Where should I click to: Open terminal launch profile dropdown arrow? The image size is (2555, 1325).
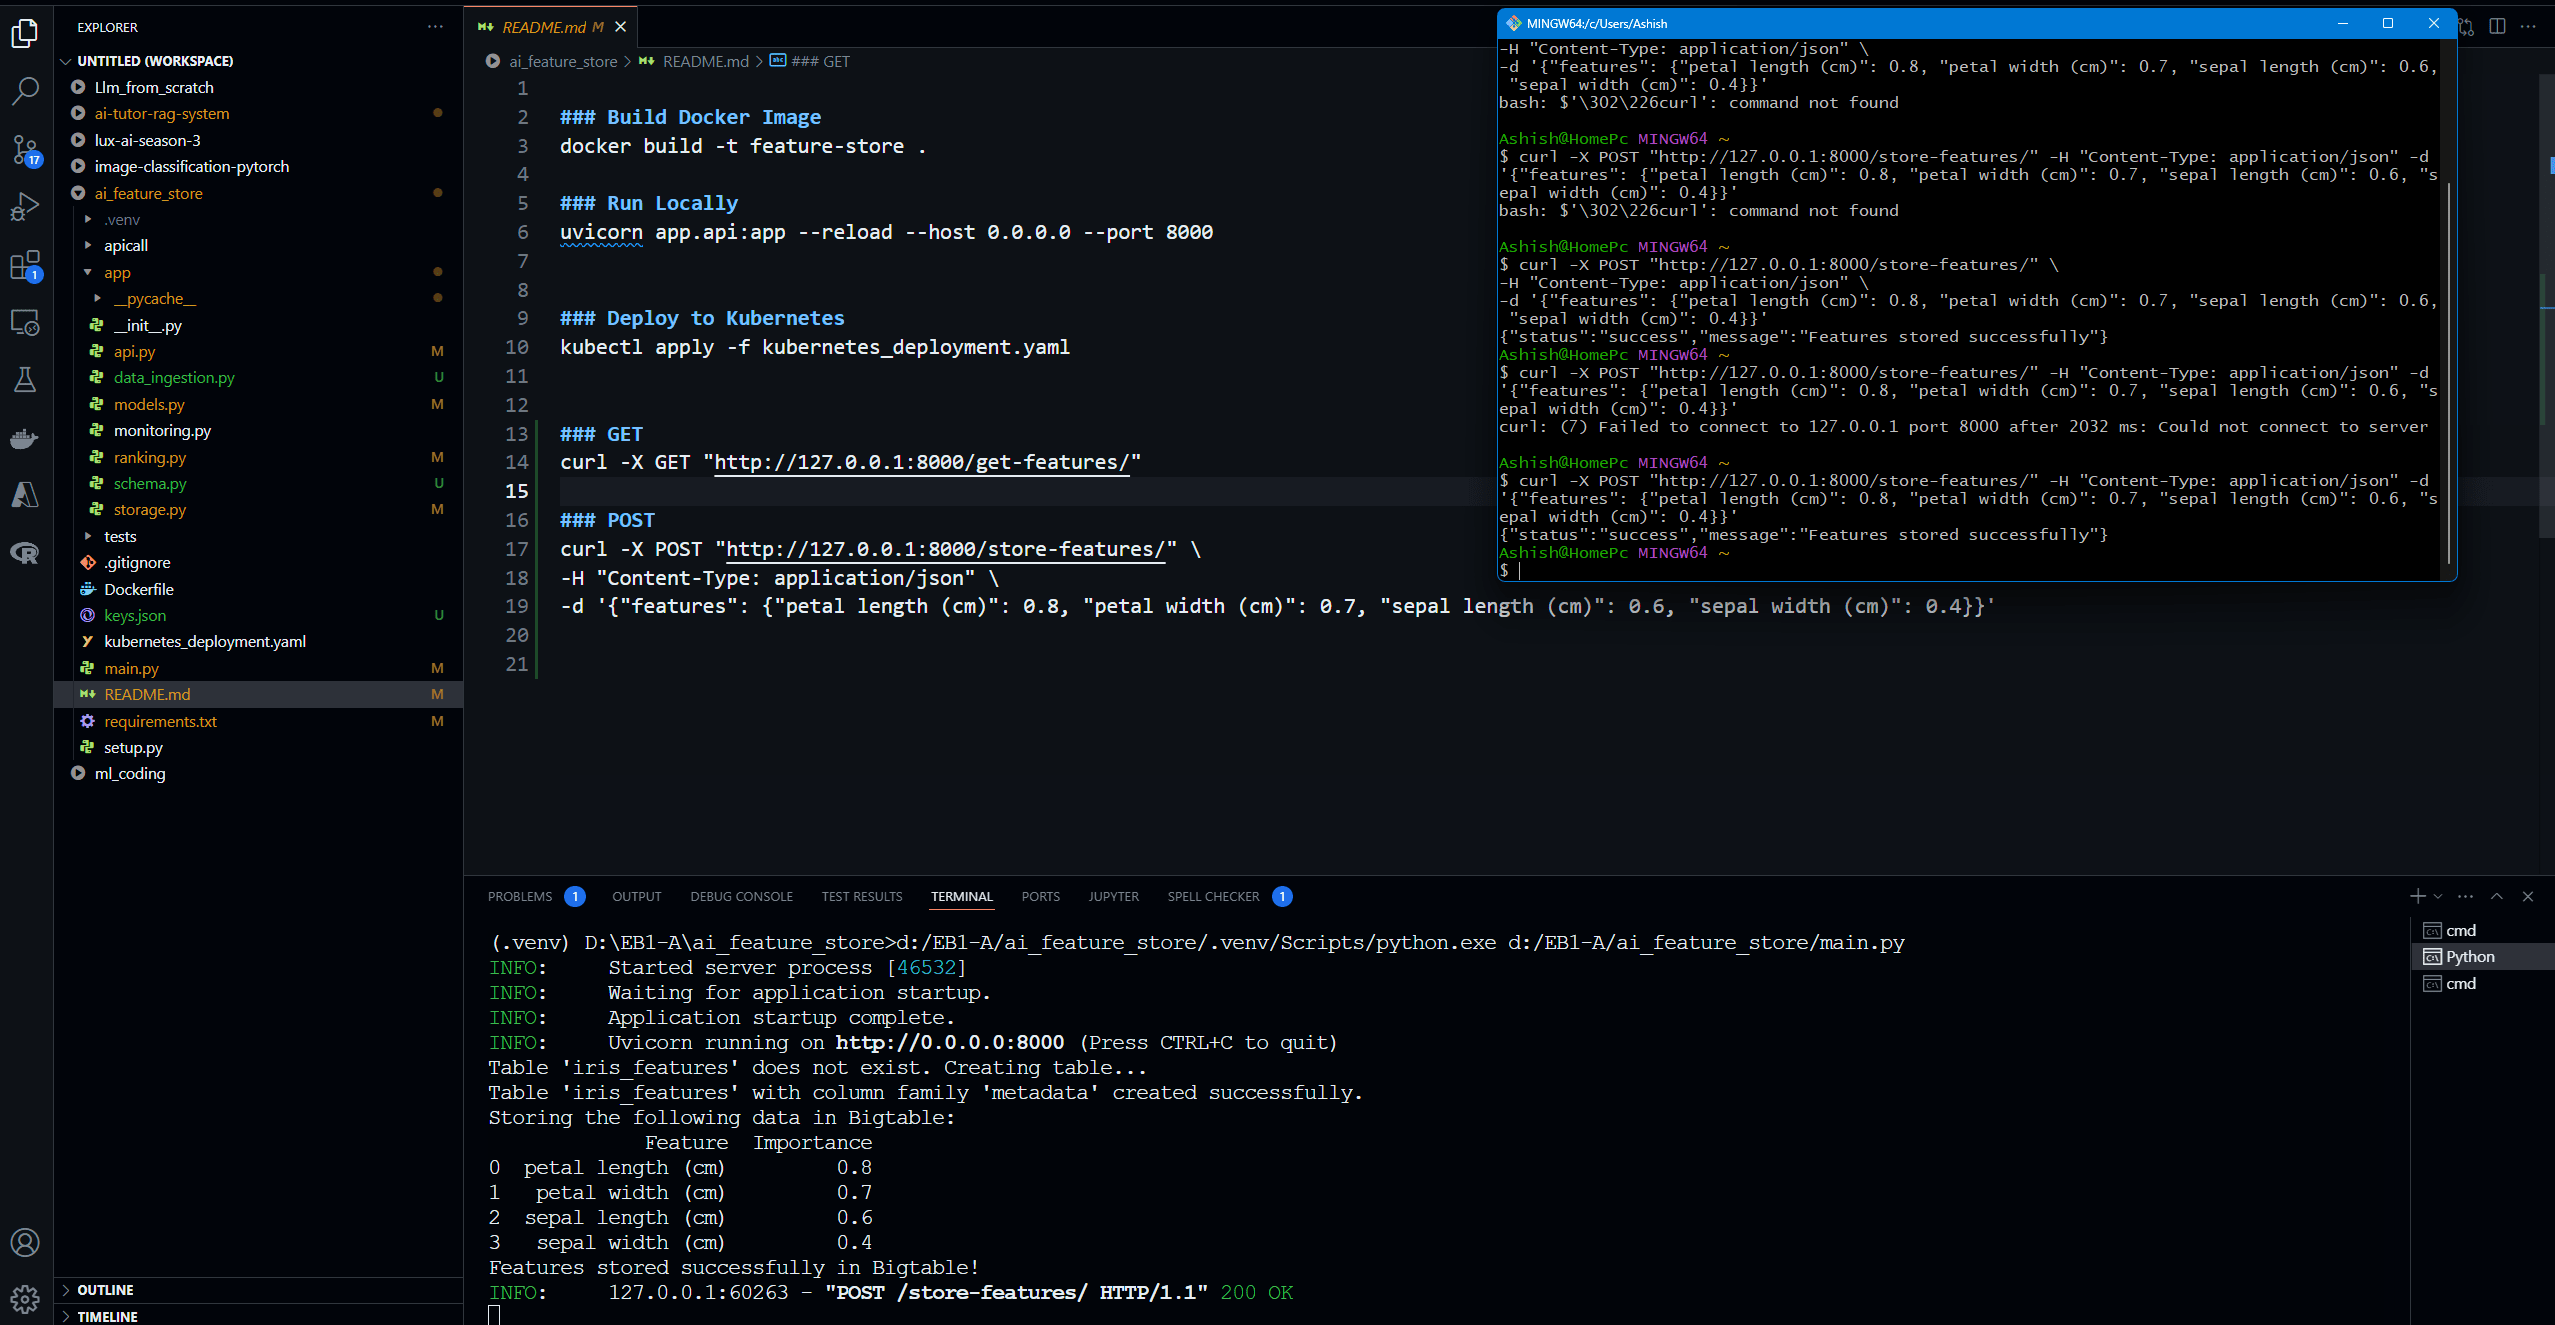coord(2438,896)
